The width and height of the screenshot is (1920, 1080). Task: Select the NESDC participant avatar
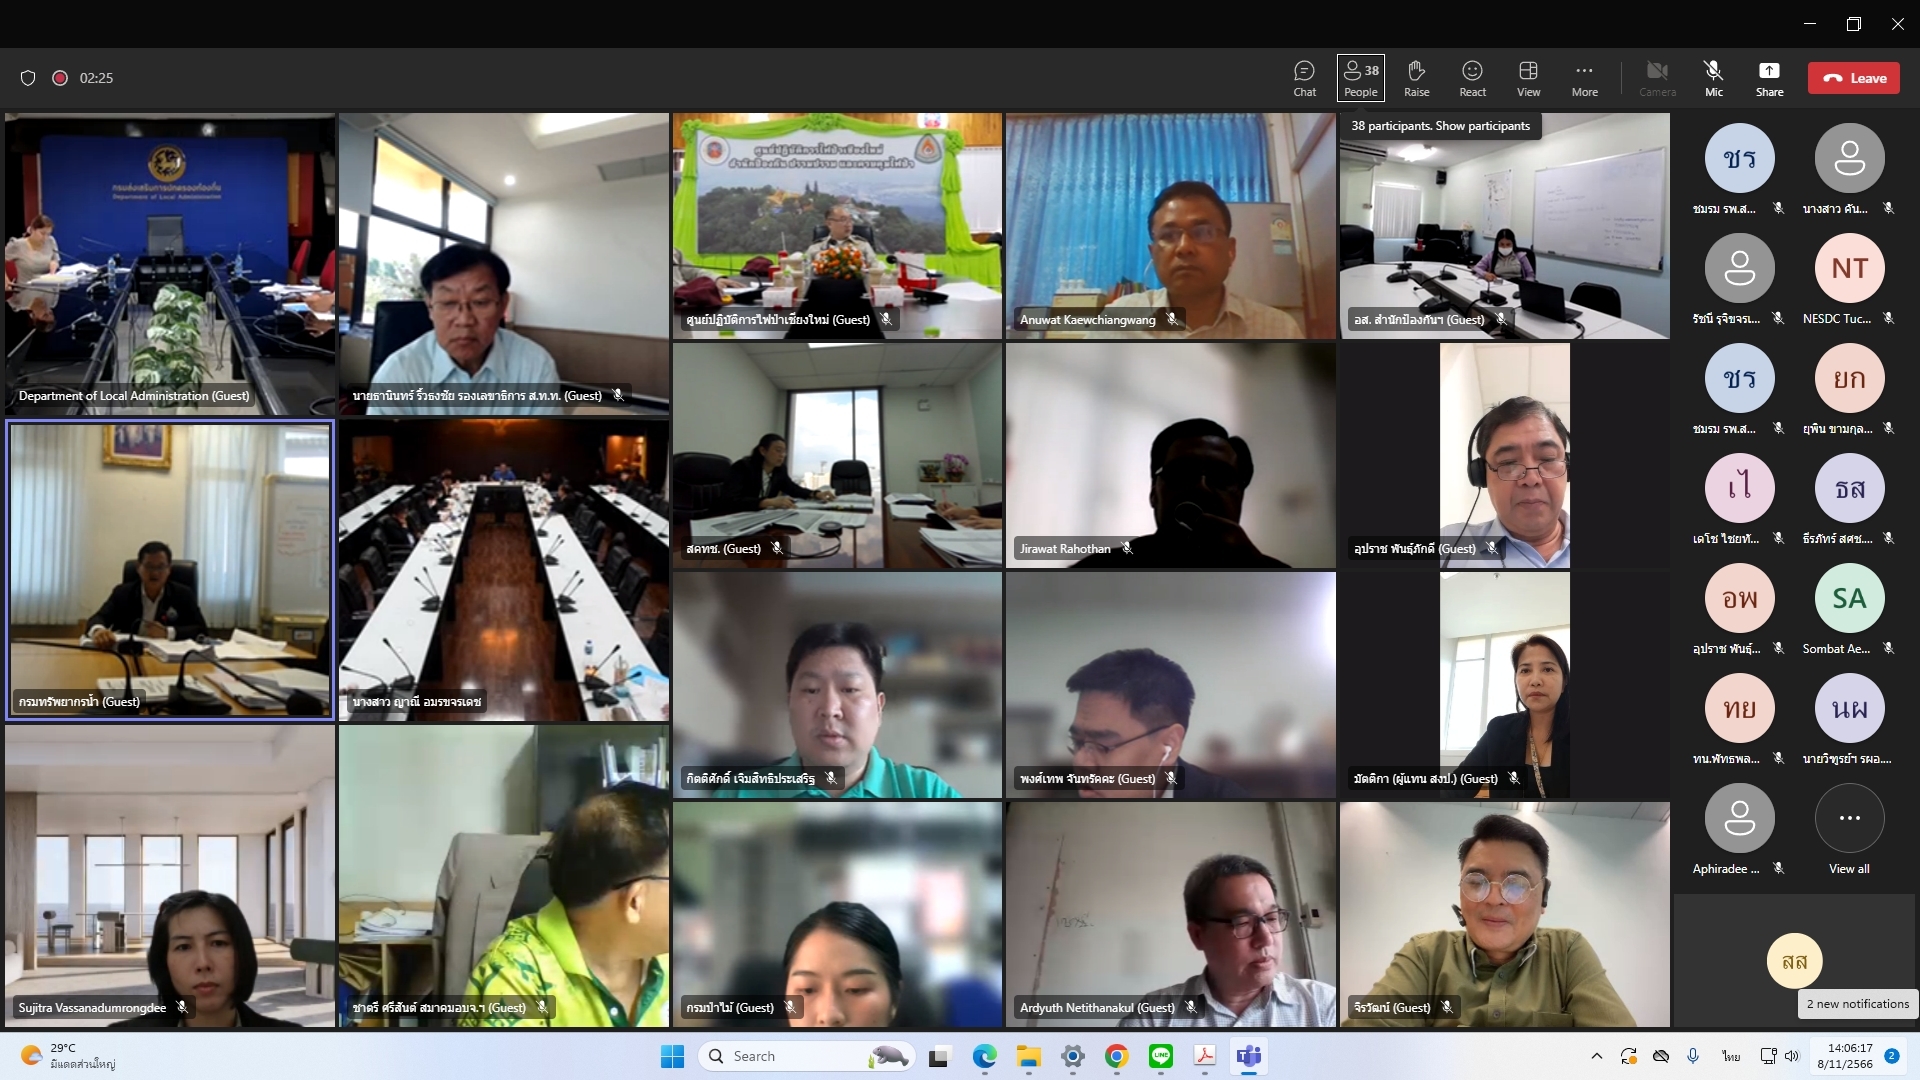tap(1849, 268)
